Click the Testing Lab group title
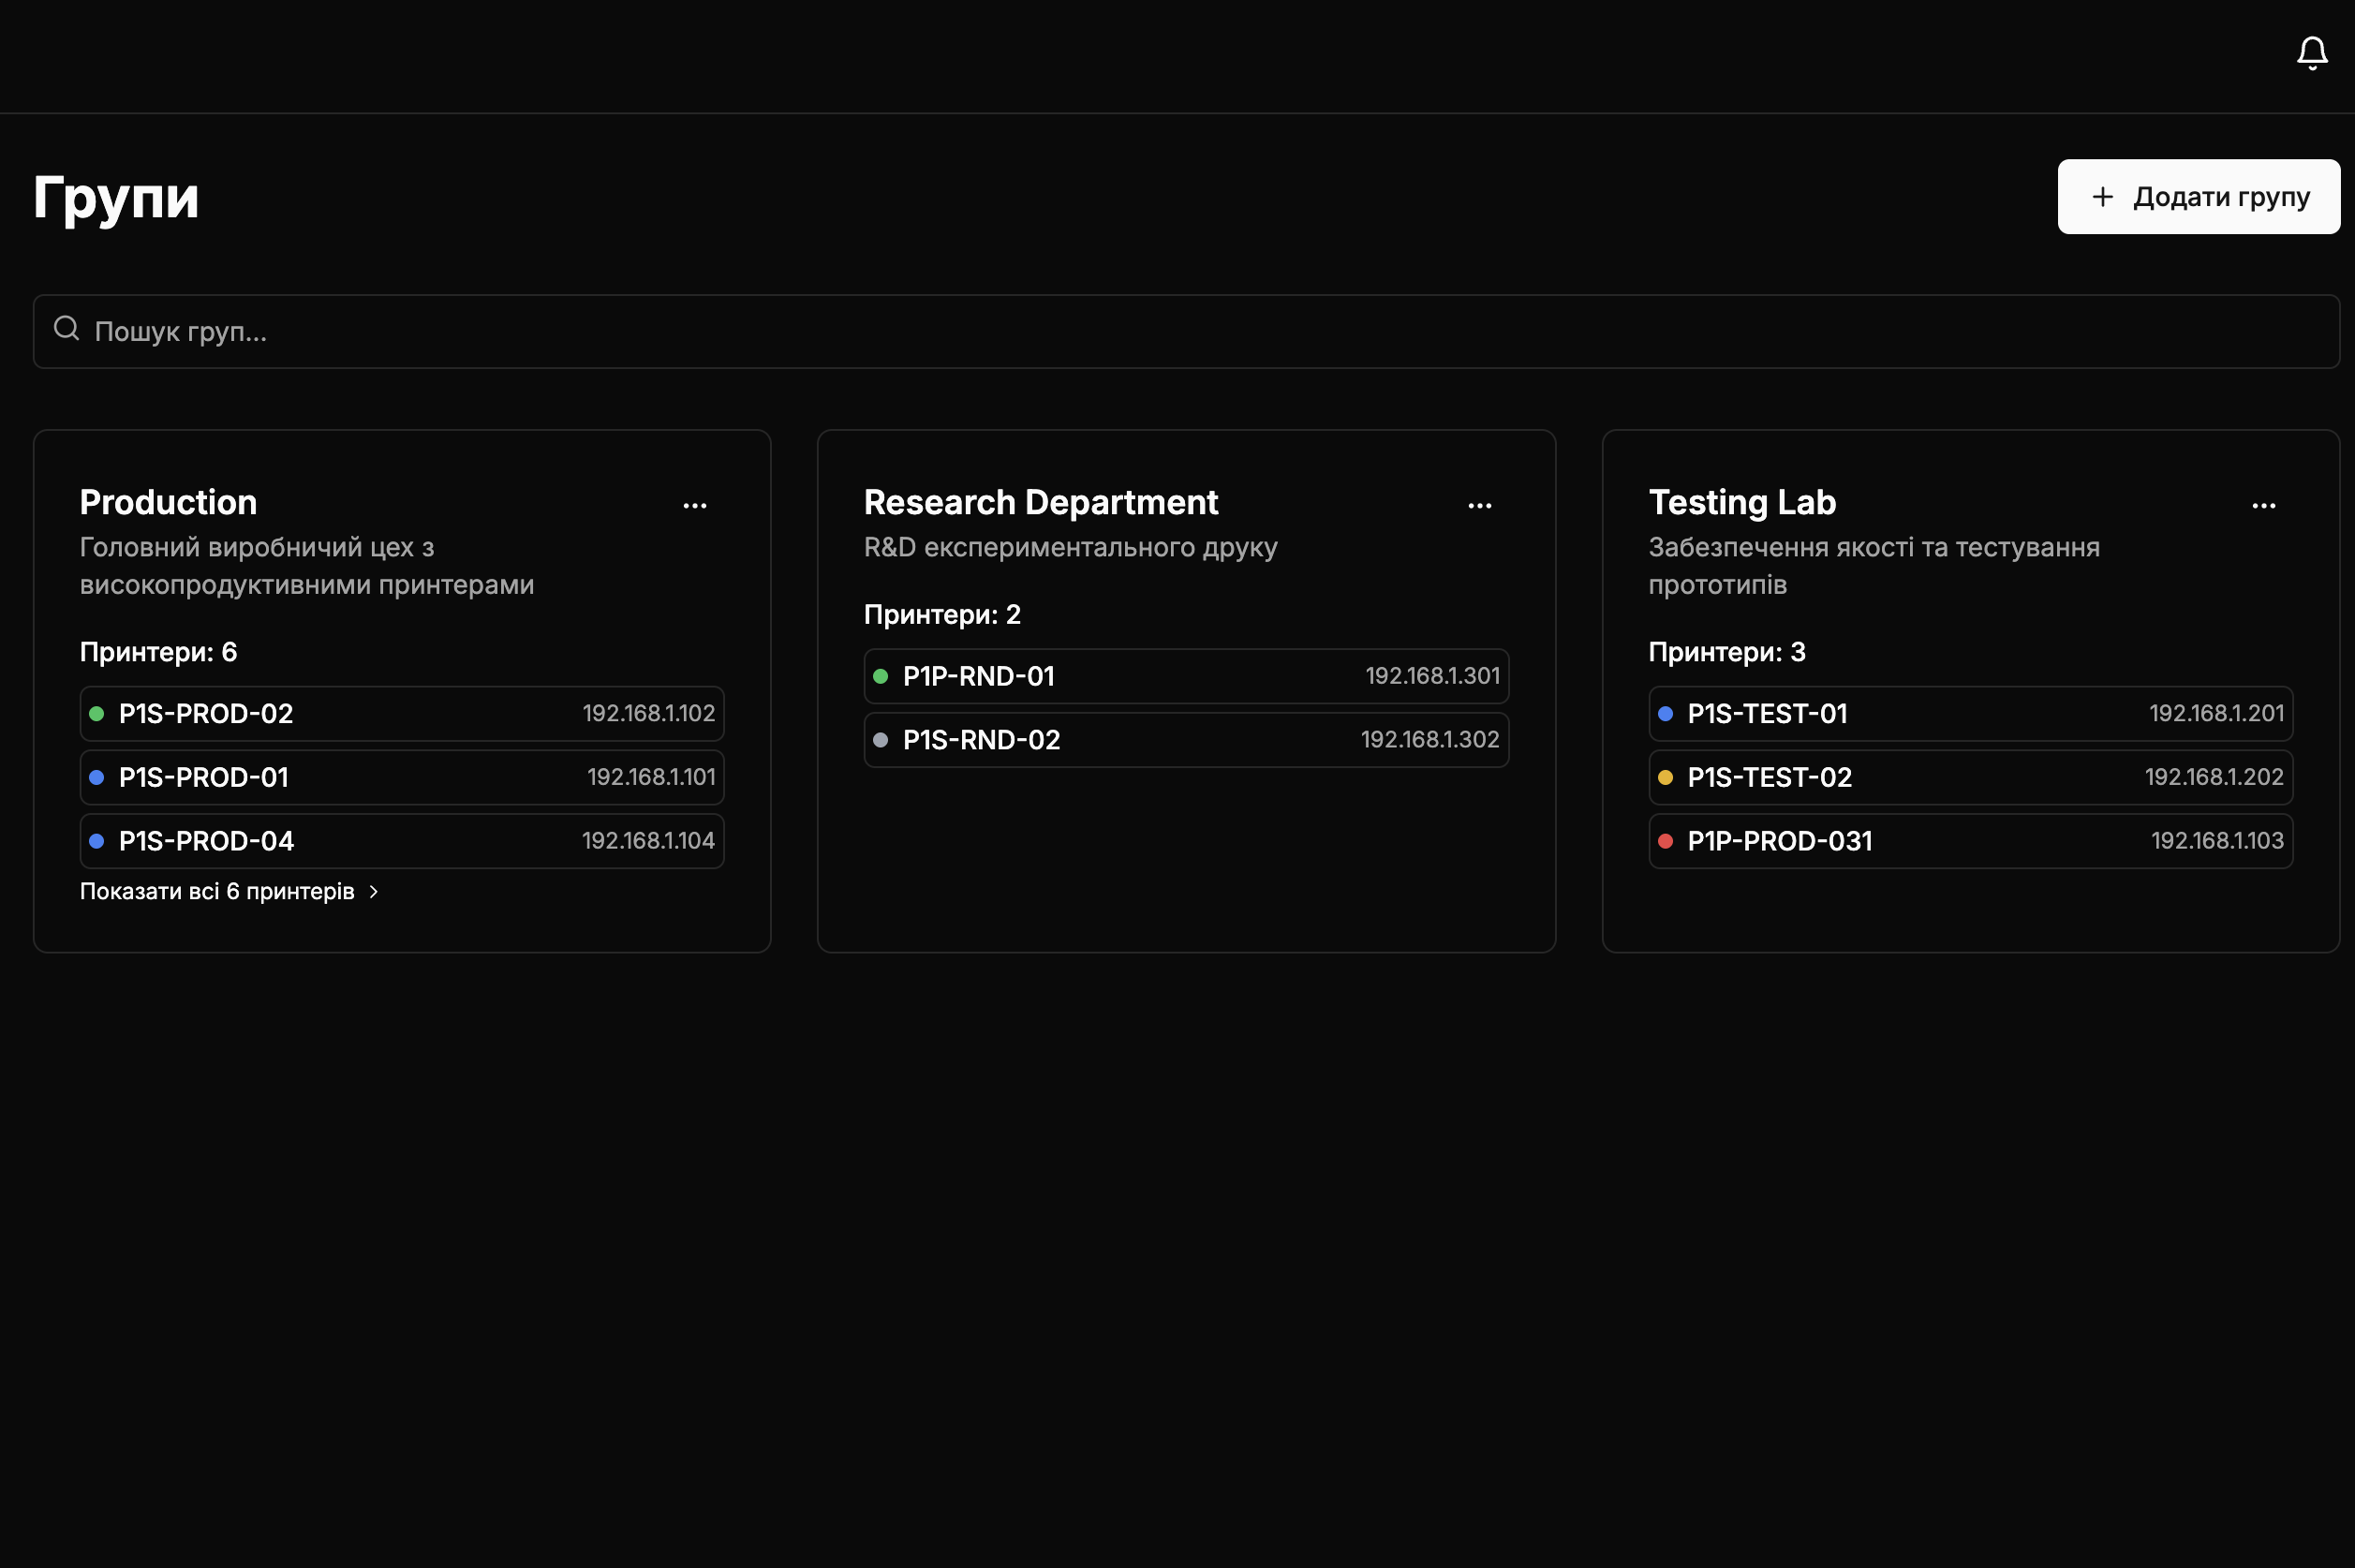This screenshot has width=2355, height=1568. coord(1741,502)
